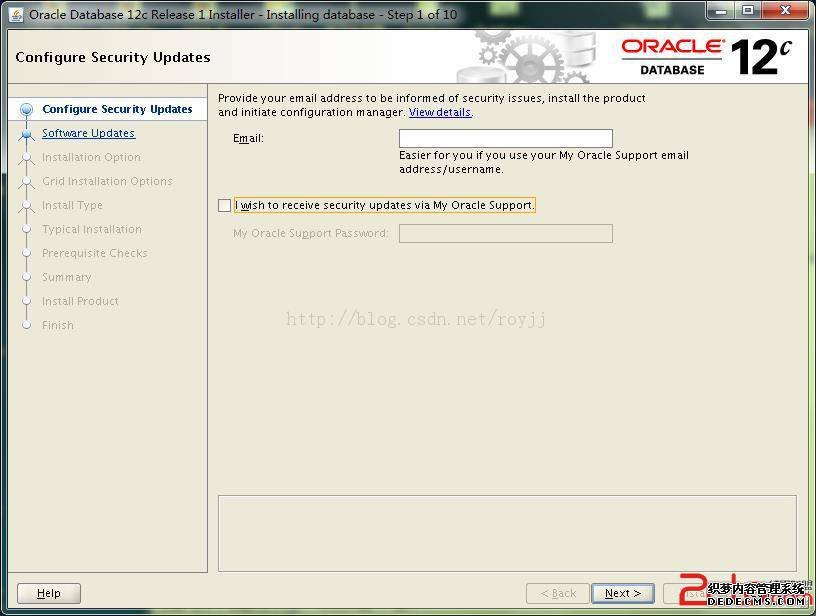Maximize the Oracle installer window

click(x=749, y=11)
